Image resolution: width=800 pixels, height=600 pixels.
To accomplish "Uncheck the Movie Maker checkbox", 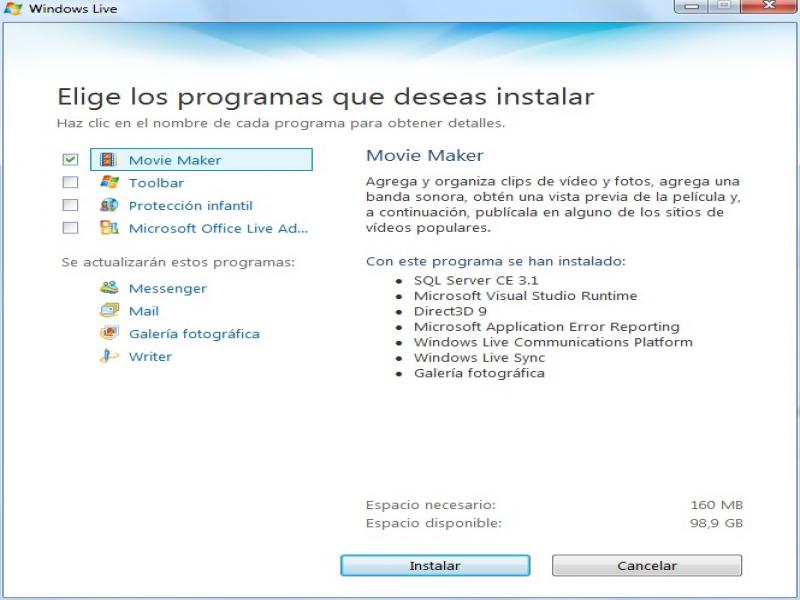I will 70,160.
